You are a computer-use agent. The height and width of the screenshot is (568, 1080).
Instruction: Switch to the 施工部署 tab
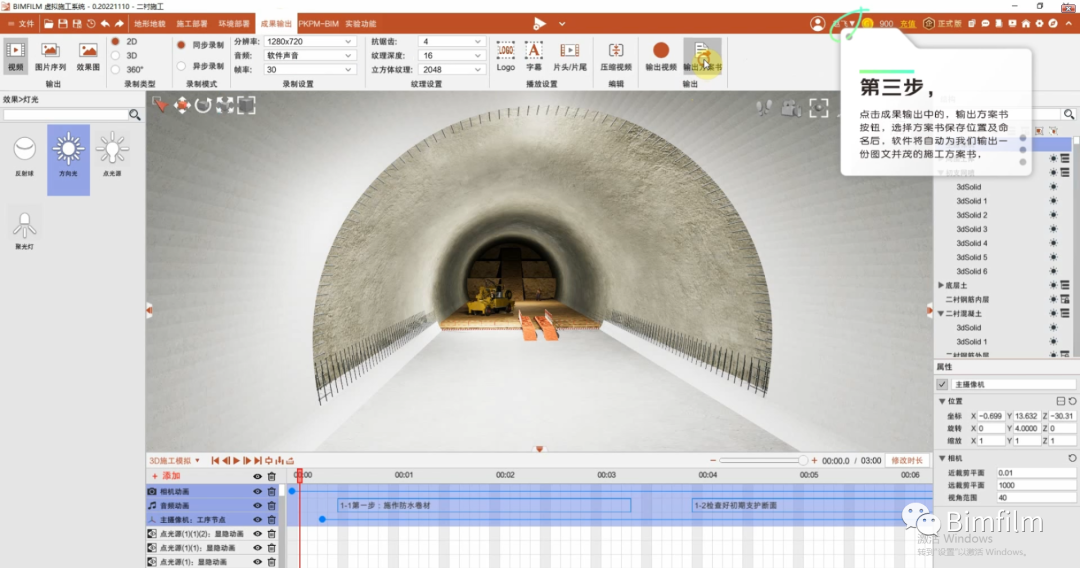(x=191, y=23)
